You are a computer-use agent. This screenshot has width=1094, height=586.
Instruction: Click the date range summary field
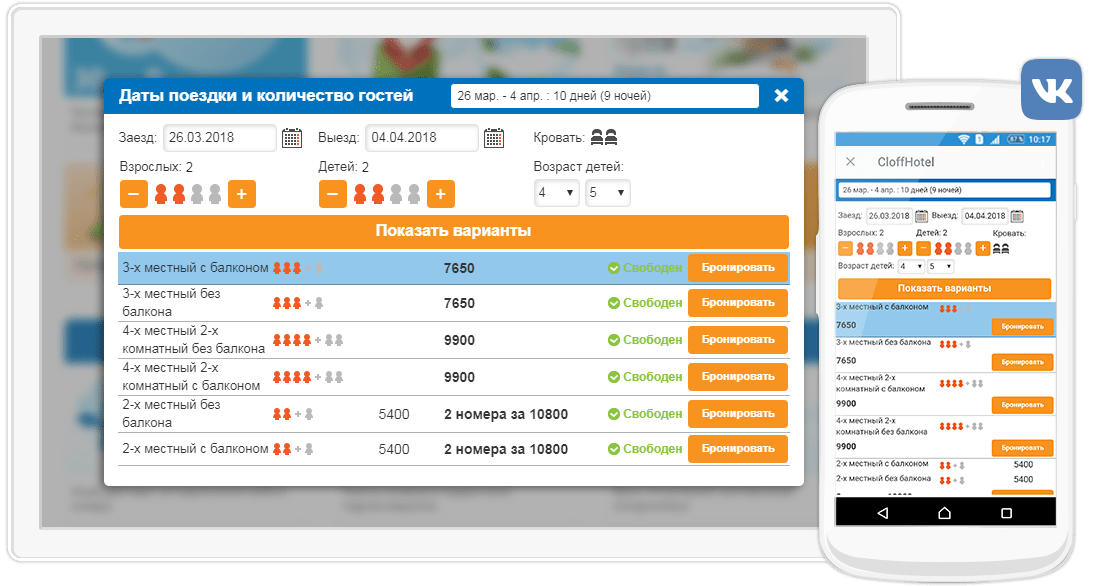point(604,96)
